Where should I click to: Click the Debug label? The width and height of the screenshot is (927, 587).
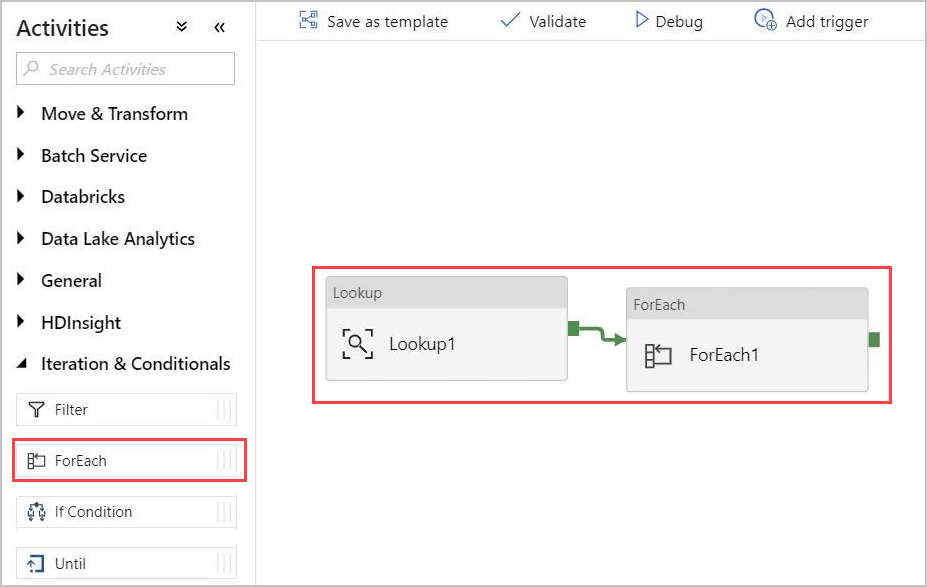[679, 22]
